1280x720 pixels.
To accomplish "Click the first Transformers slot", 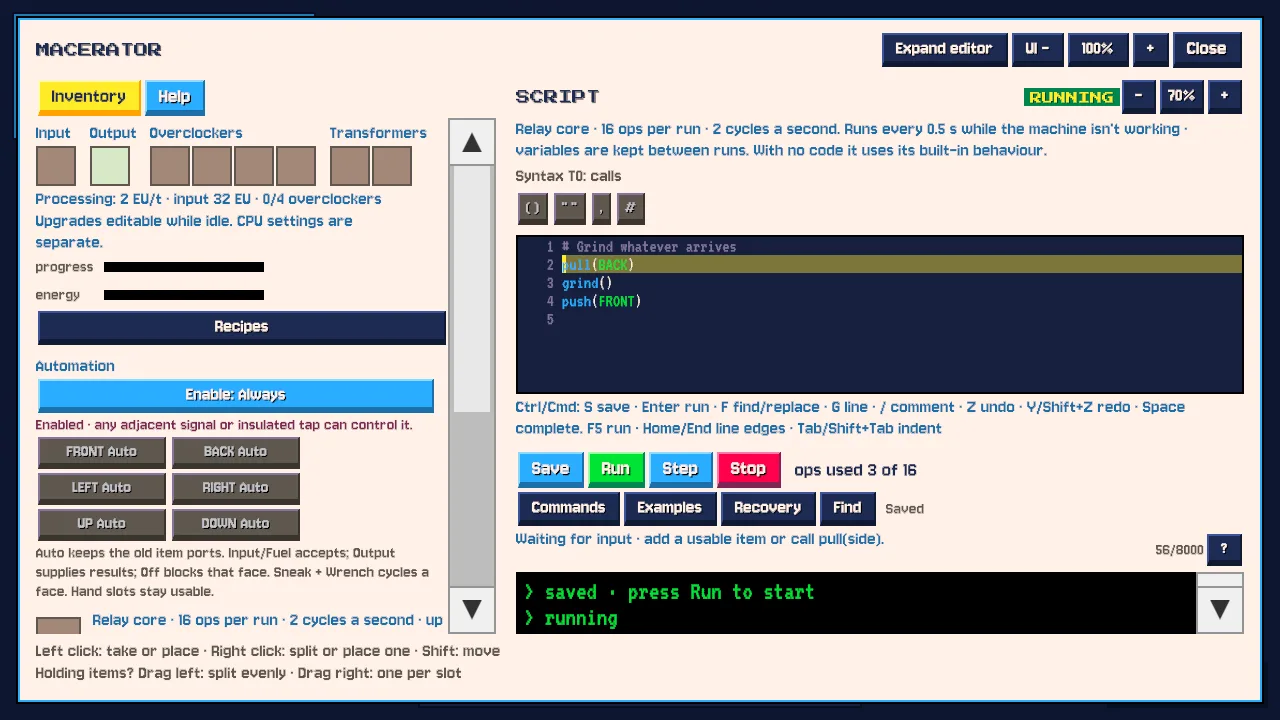I will pos(350,166).
